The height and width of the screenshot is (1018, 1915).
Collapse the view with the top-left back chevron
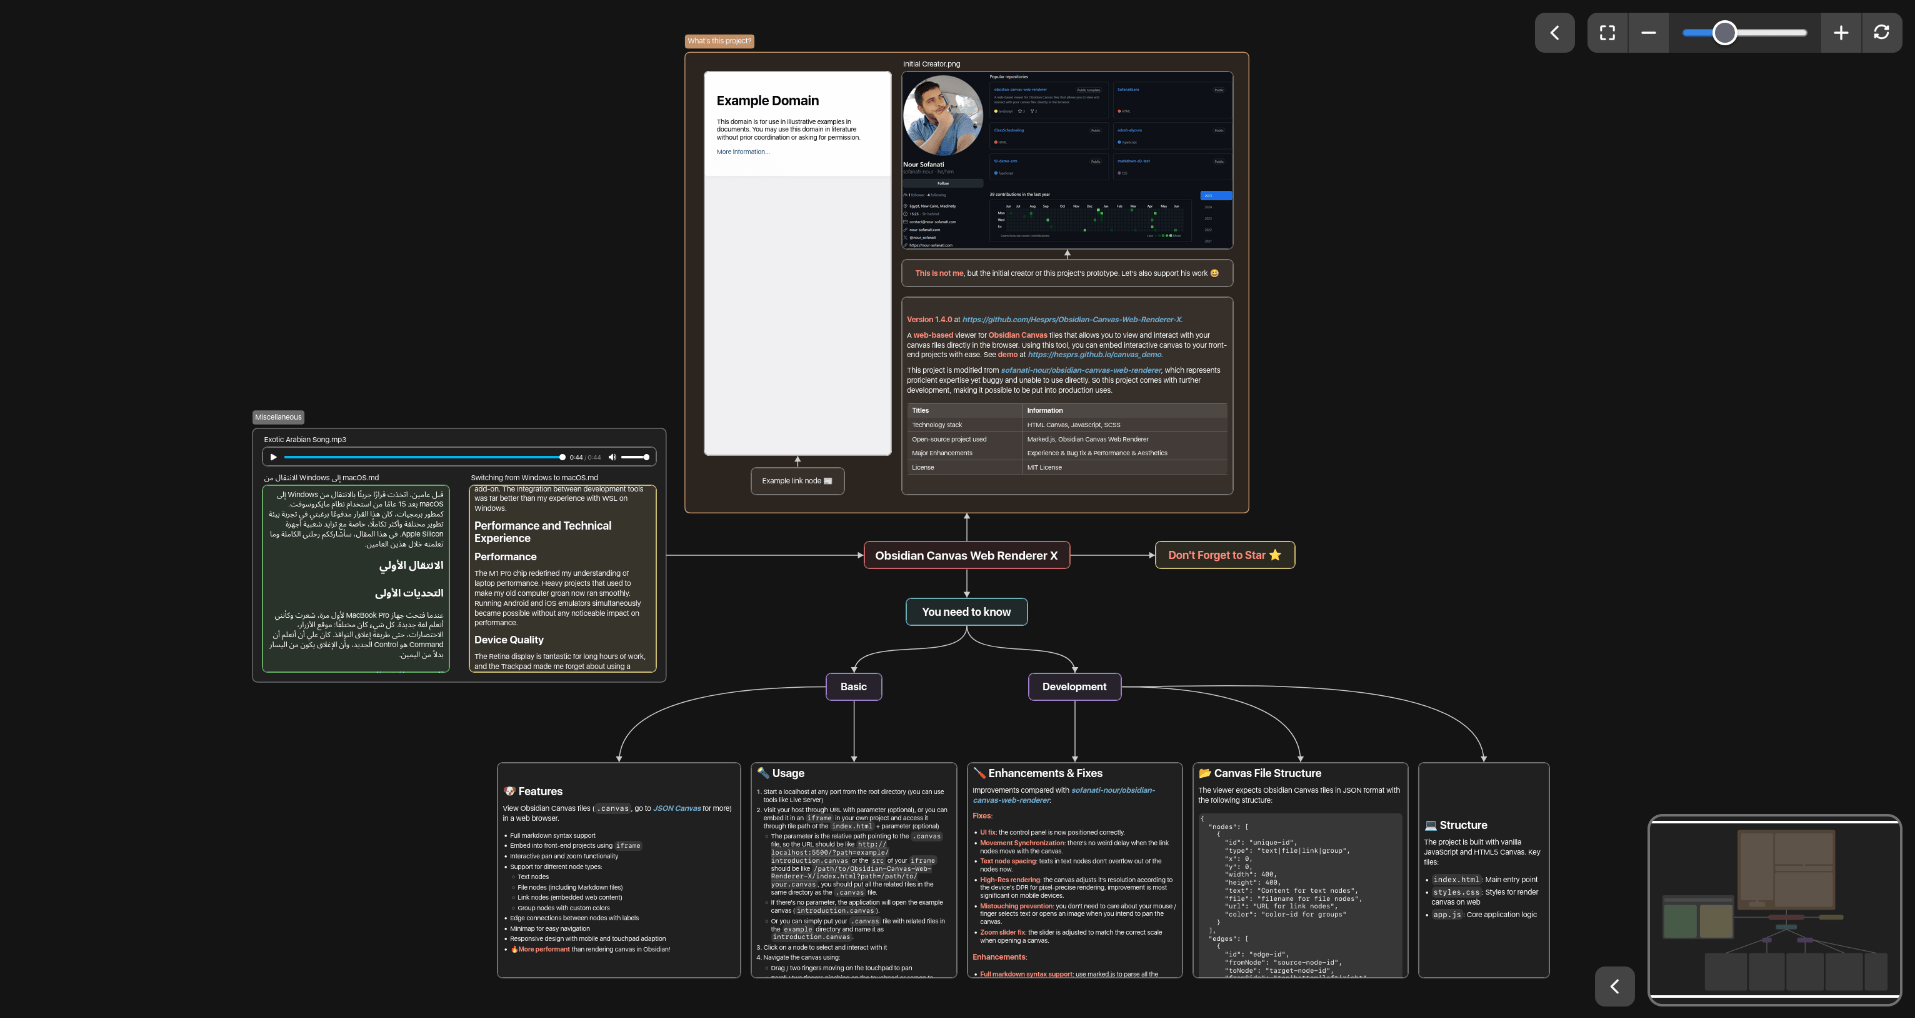[x=1555, y=32]
